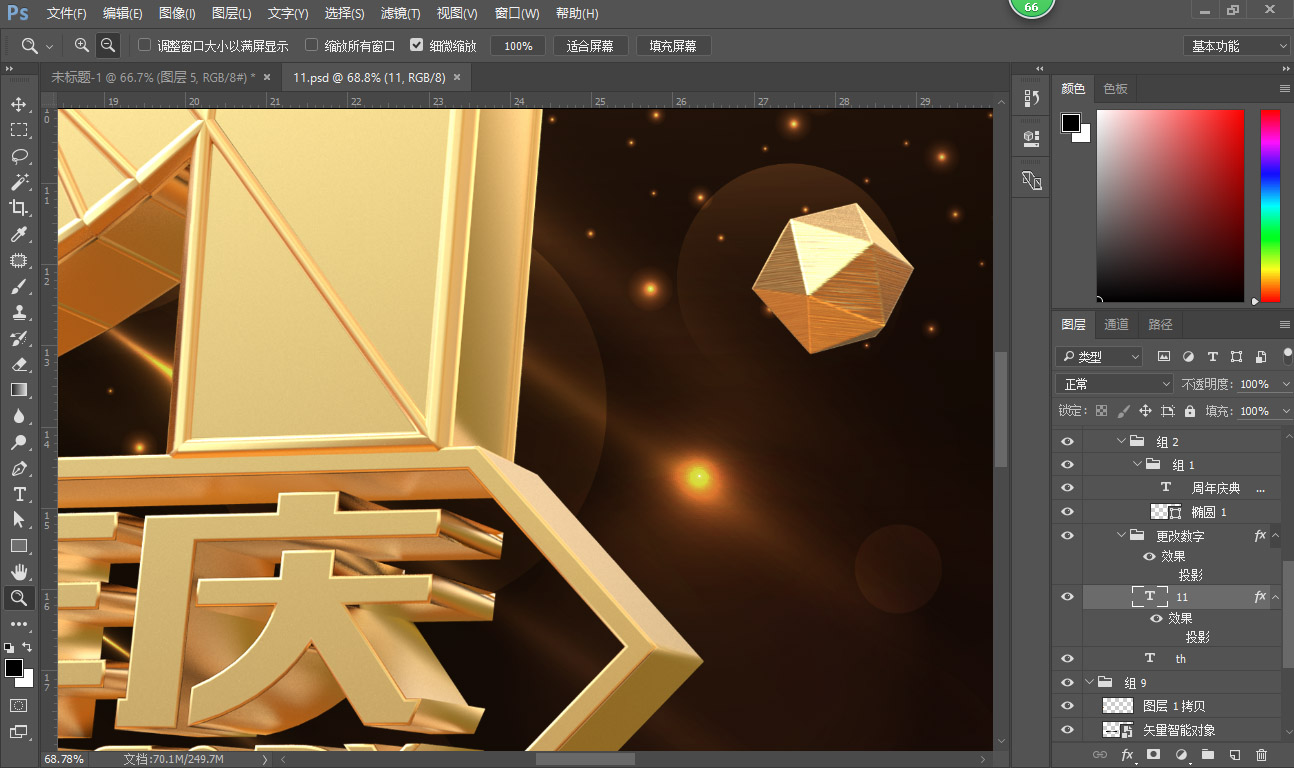Open the 图层(L) menu
The image size is (1294, 768).
[232, 13]
